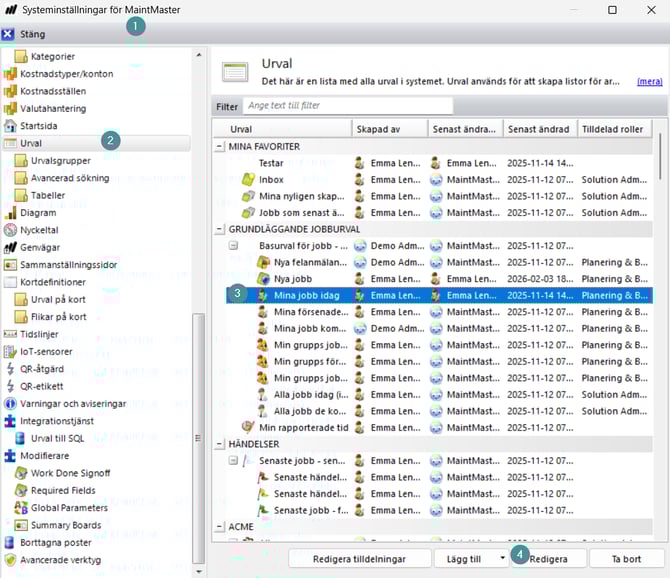
Task: Click the IoT-sensorer icon in sidebar
Action: [x=11, y=352]
